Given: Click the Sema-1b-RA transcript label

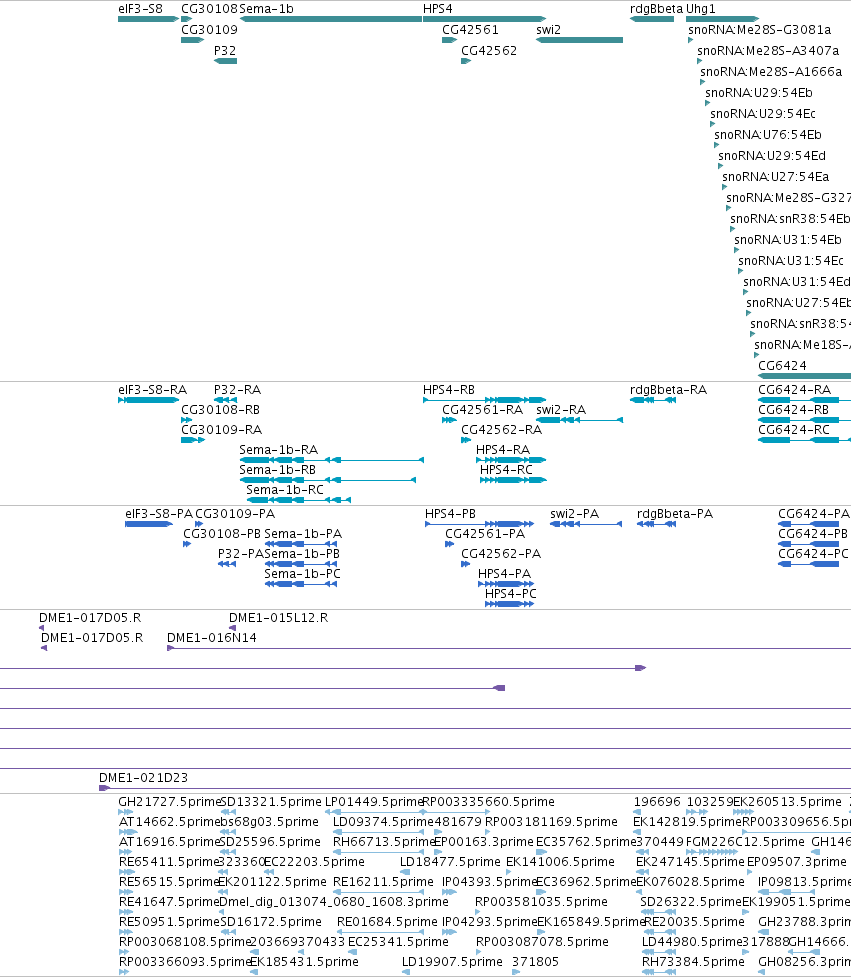Looking at the screenshot, I should (x=278, y=449).
